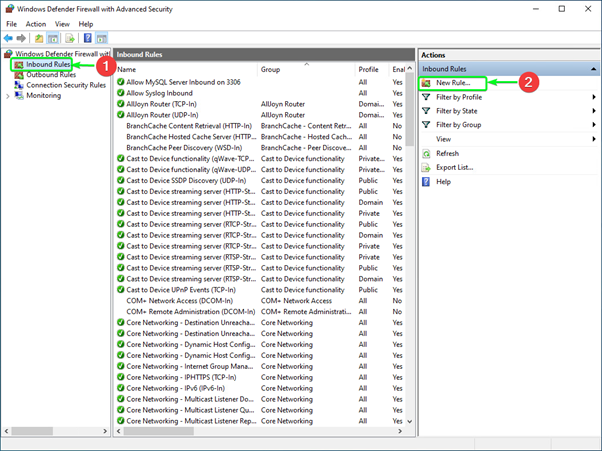Screen dimensions: 602x451
Task: Click New Rule... in the Actions pane
Action: [x=453, y=83]
